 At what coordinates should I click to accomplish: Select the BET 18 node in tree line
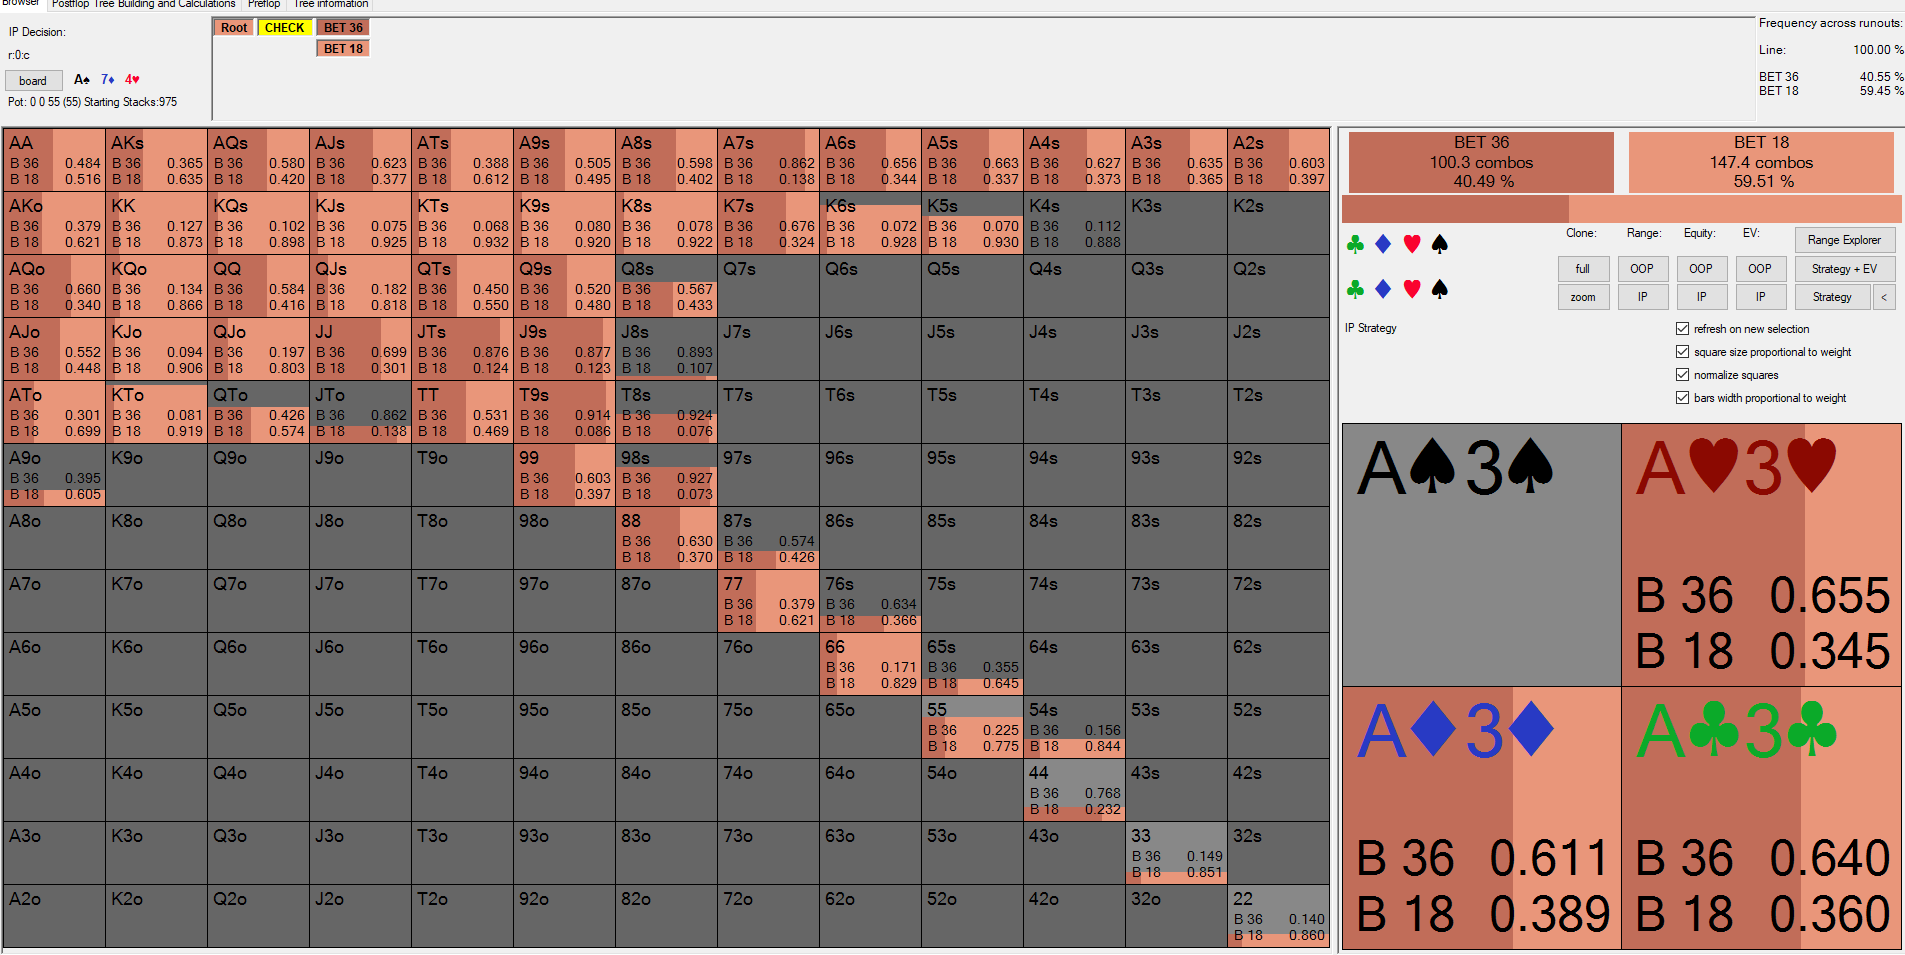(343, 48)
